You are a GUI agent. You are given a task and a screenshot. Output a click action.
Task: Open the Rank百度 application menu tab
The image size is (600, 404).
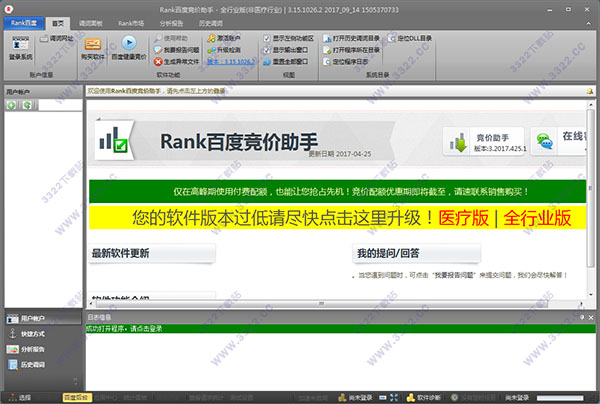pyautogui.click(x=24, y=23)
